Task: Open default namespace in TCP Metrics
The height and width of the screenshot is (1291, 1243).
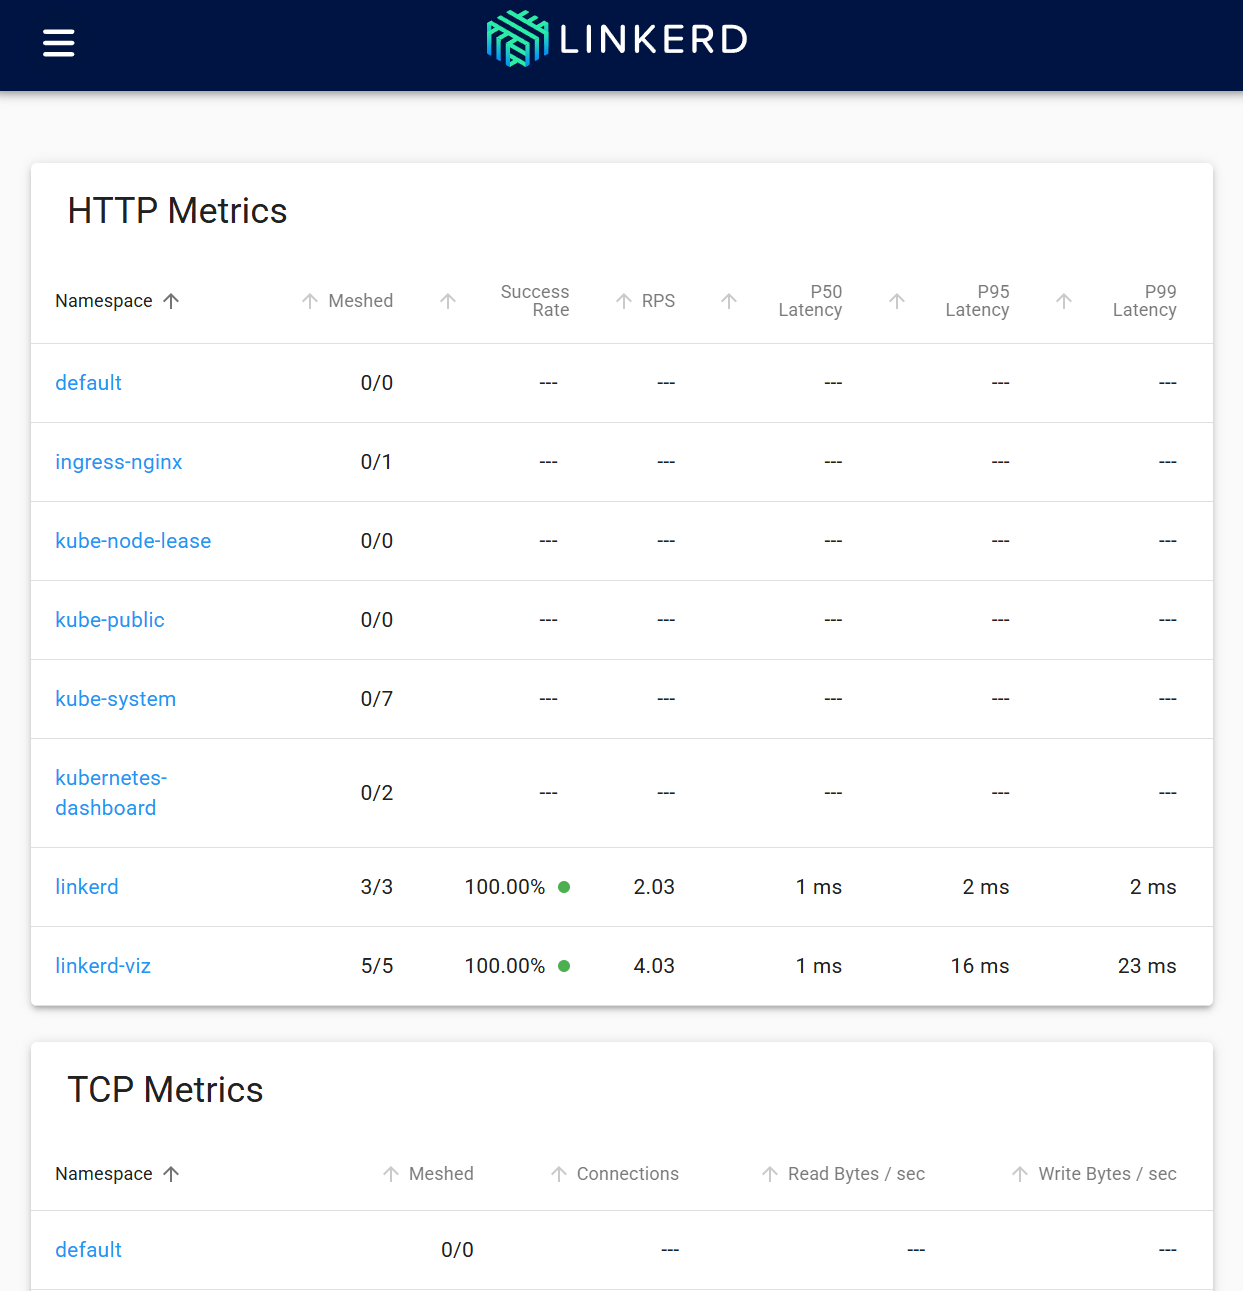Action: coord(89,1250)
